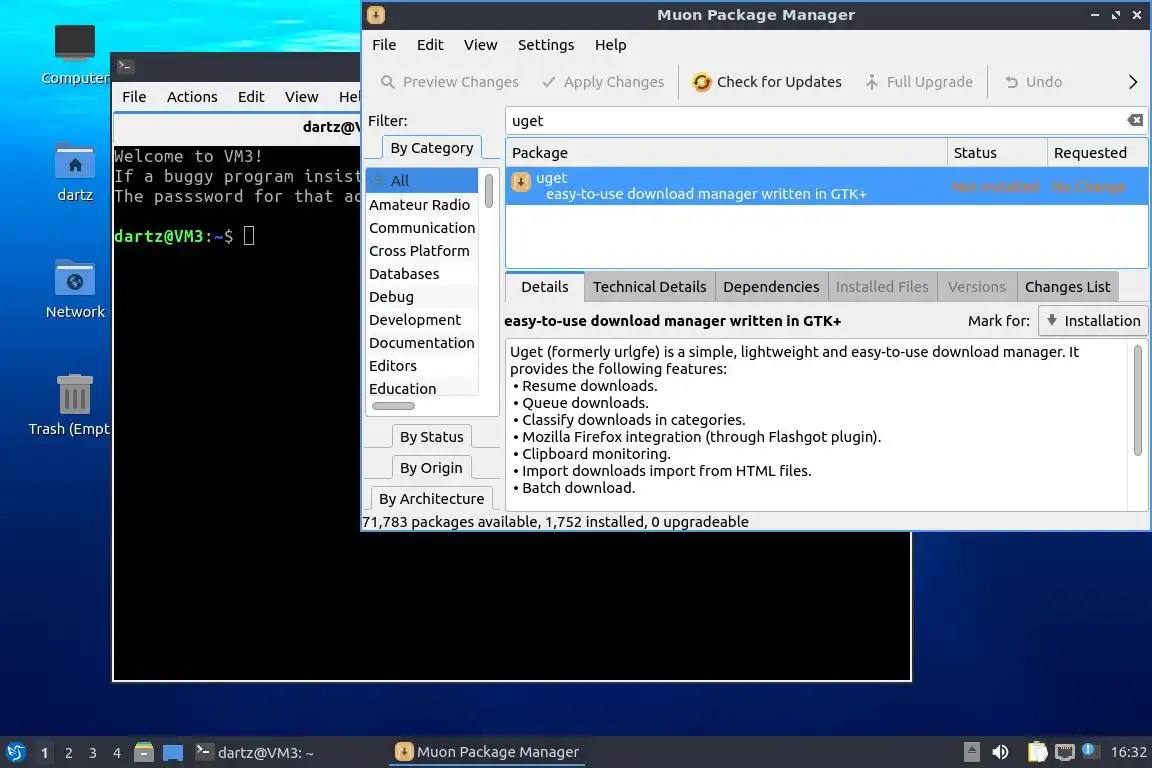Click Undo toolbar button
The image size is (1152, 768).
(1033, 82)
